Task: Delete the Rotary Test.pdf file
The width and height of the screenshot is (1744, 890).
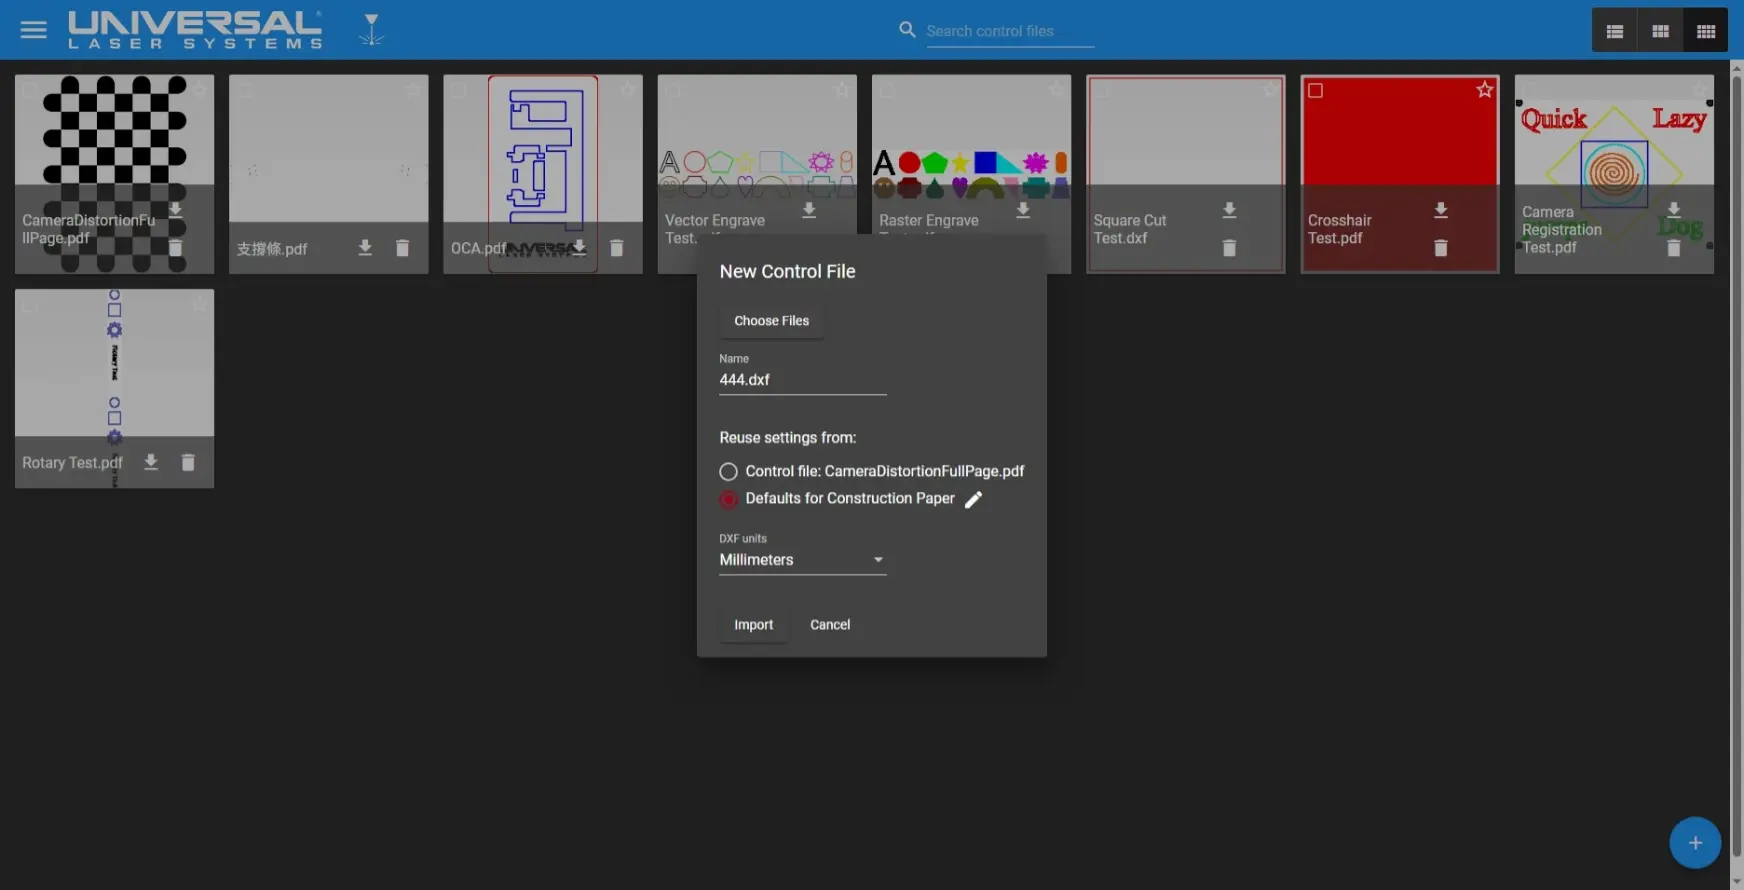Action: coord(188,462)
